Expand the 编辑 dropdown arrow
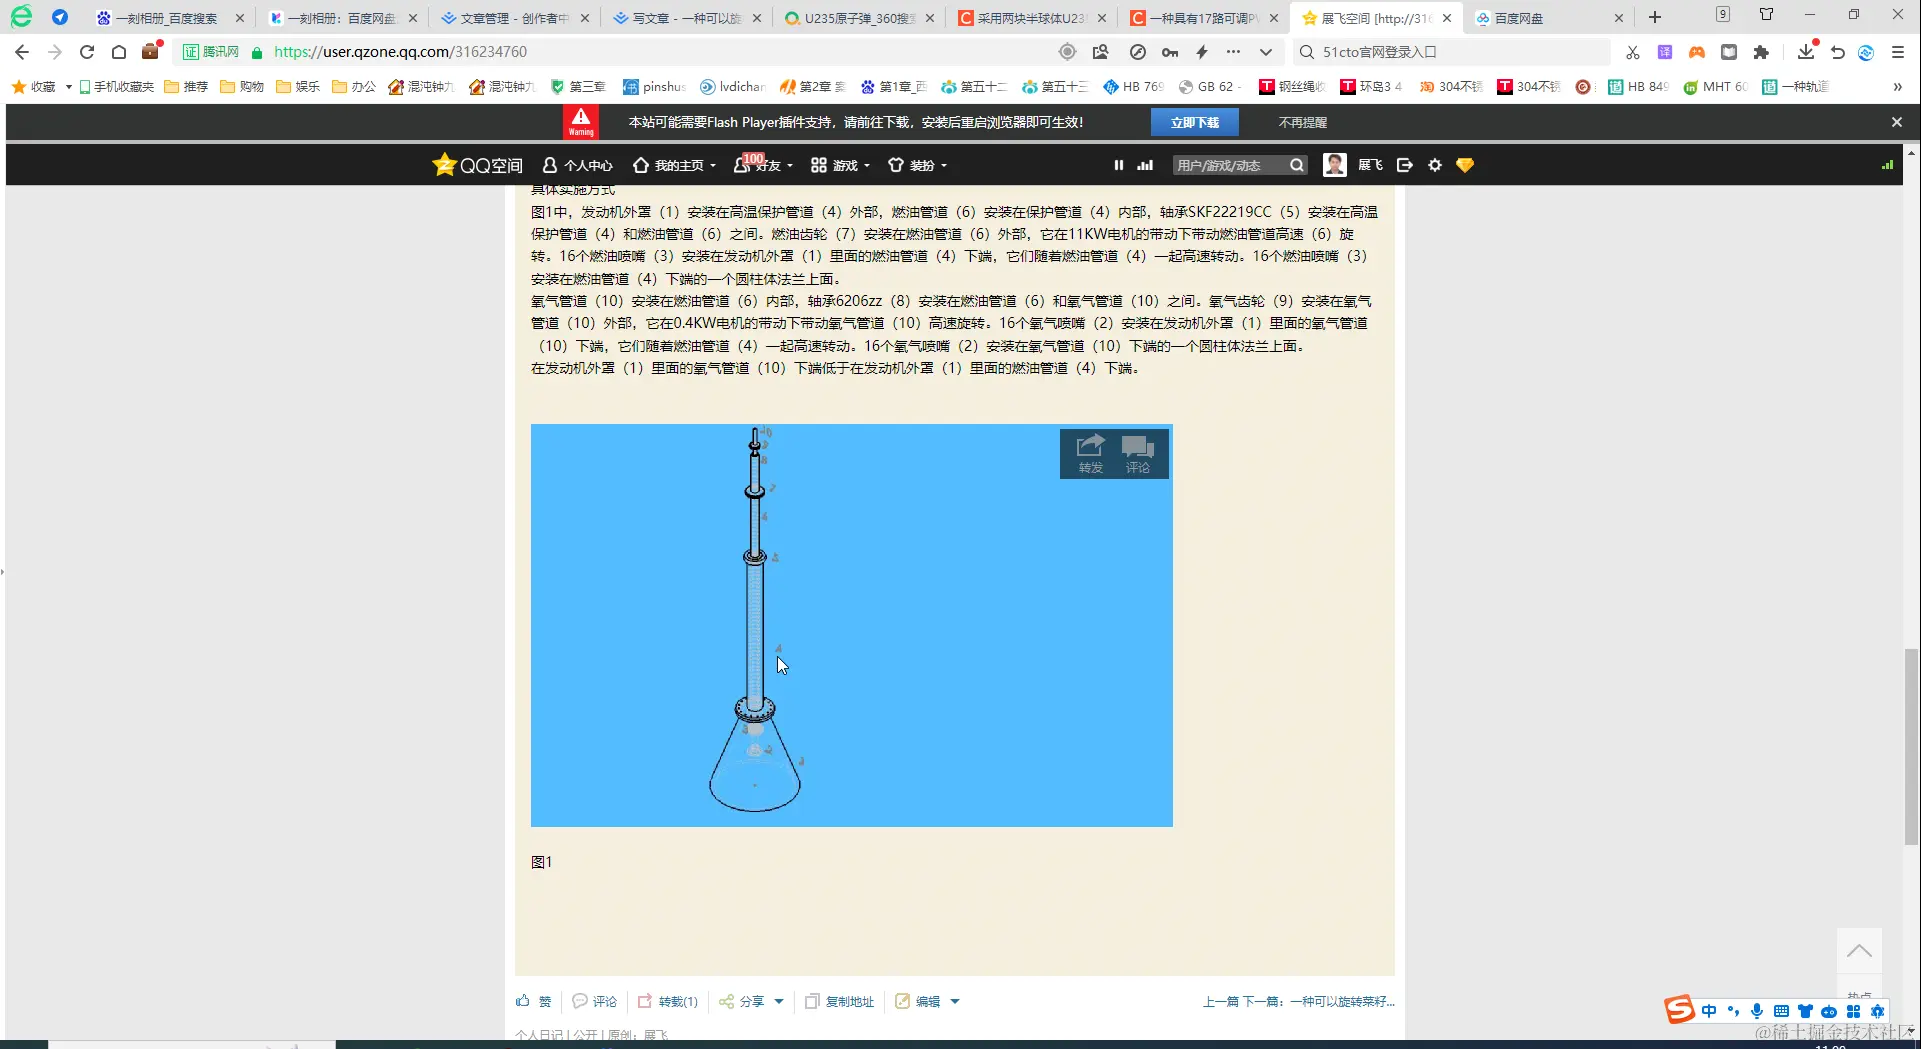1921x1049 pixels. (955, 1001)
